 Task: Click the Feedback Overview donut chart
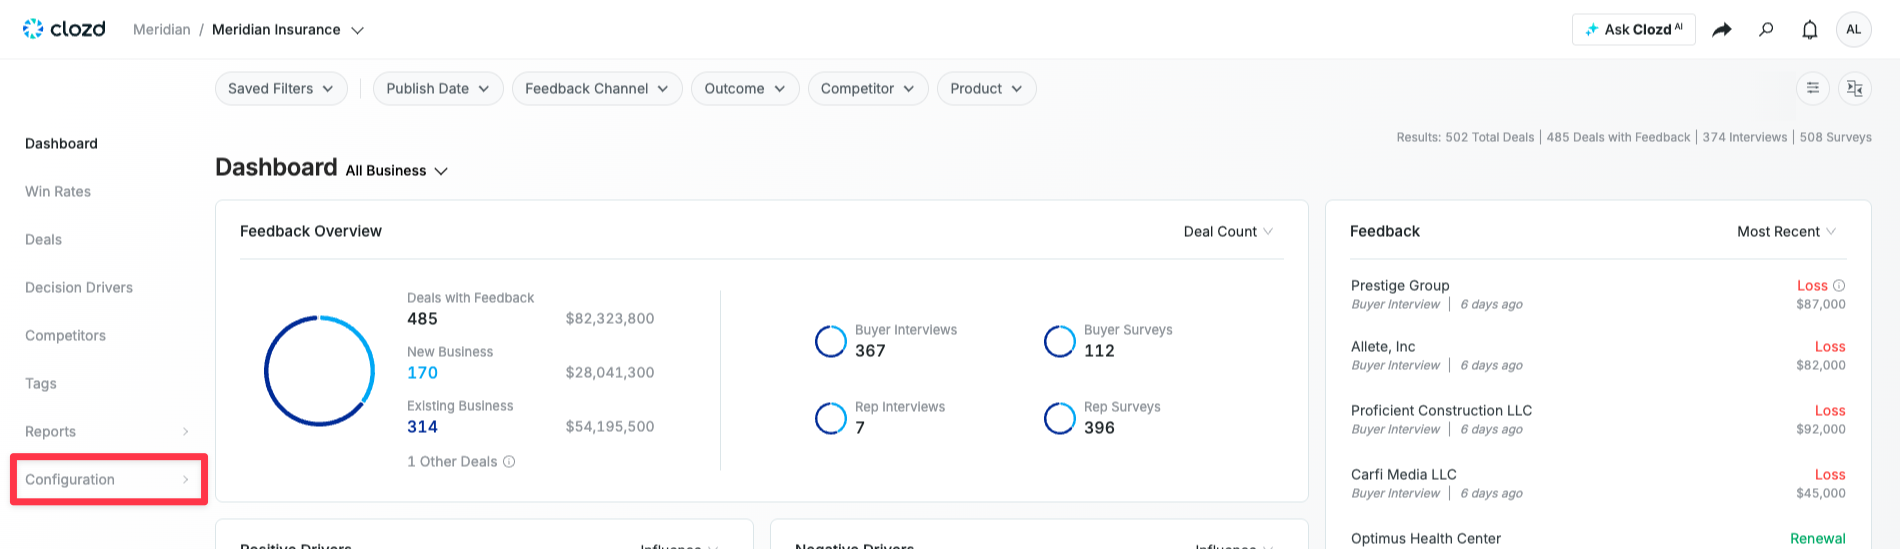319,371
